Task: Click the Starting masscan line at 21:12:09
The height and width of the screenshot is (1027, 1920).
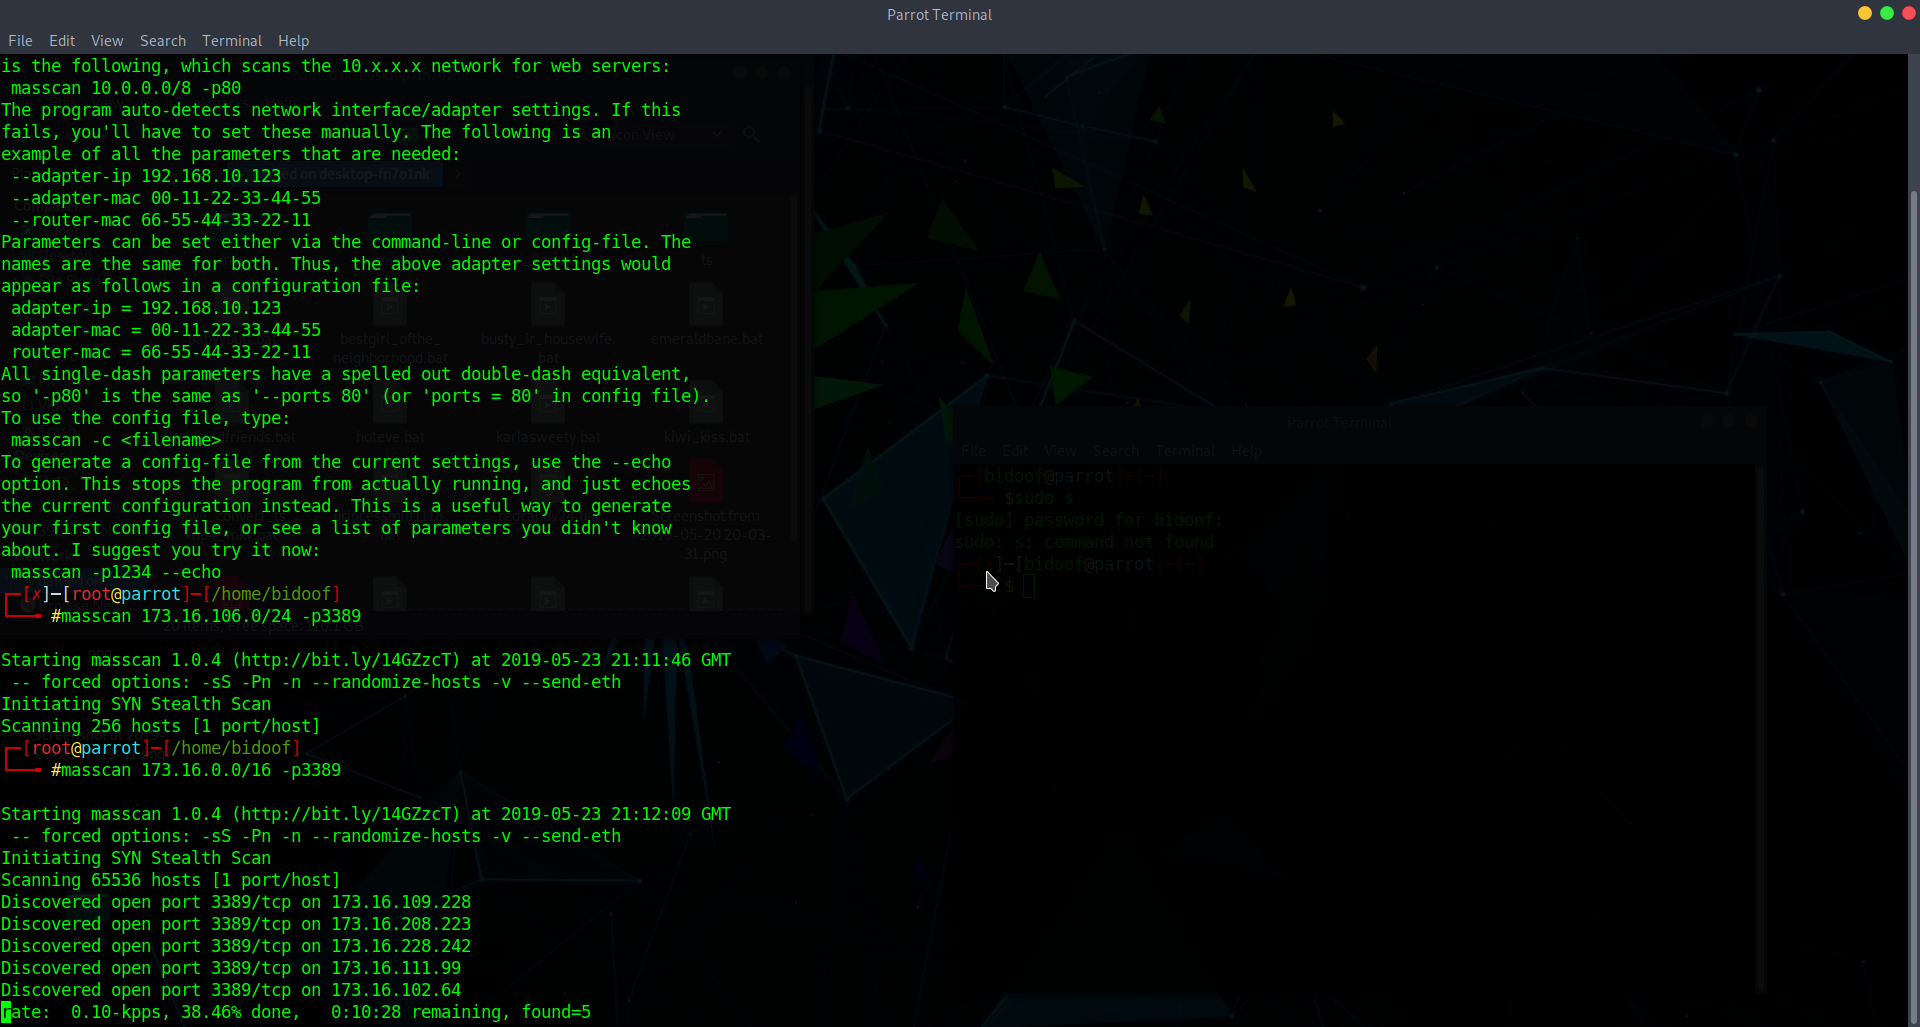Action: (366, 814)
